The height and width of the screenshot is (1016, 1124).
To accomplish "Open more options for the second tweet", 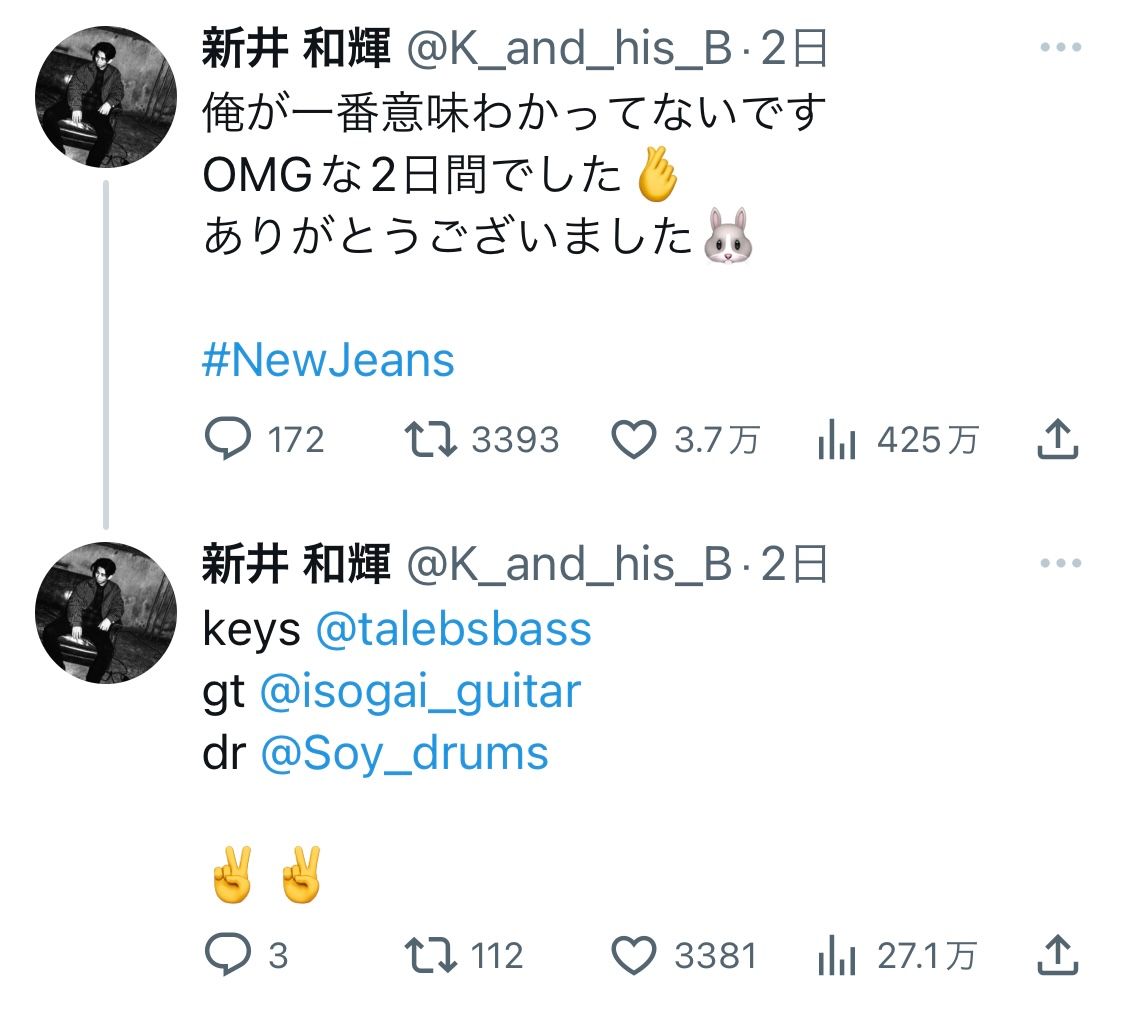I will 1060,564.
